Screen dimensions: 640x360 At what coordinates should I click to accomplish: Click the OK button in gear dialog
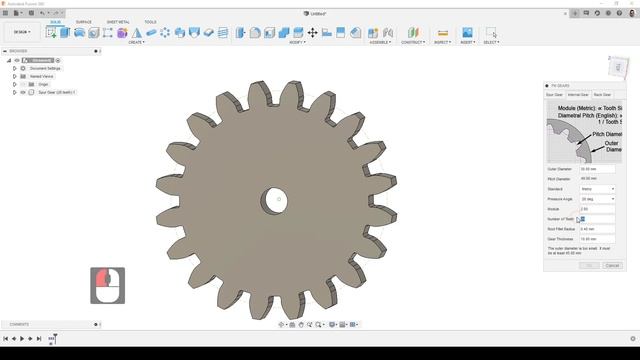(589, 265)
